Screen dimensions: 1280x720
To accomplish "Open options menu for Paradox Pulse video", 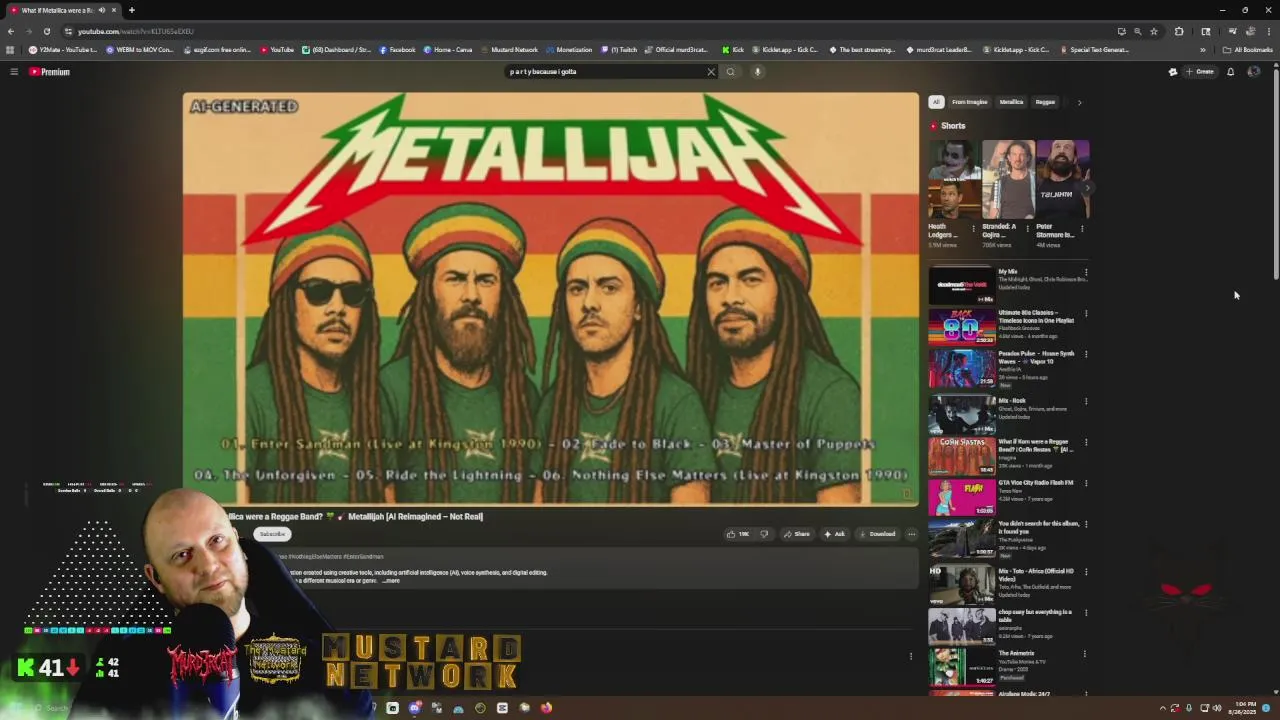I will 1086,355.
